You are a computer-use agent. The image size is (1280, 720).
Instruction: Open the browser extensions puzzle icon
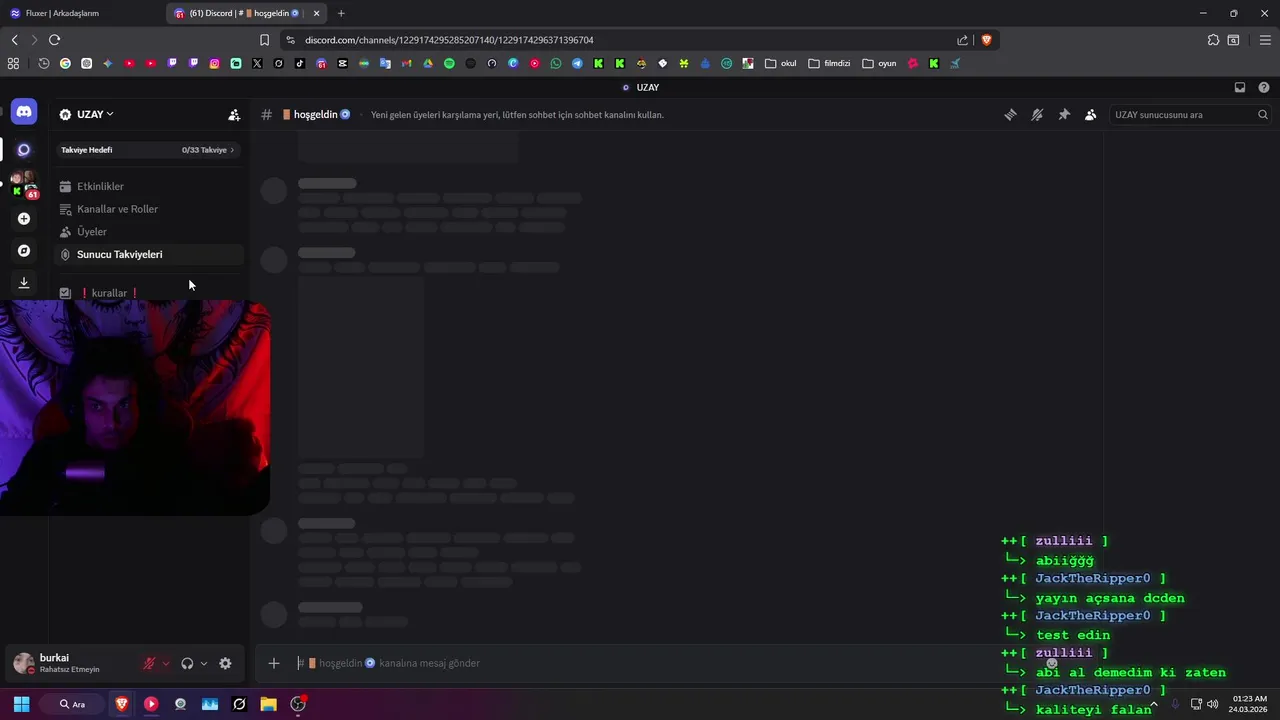tap(1213, 40)
